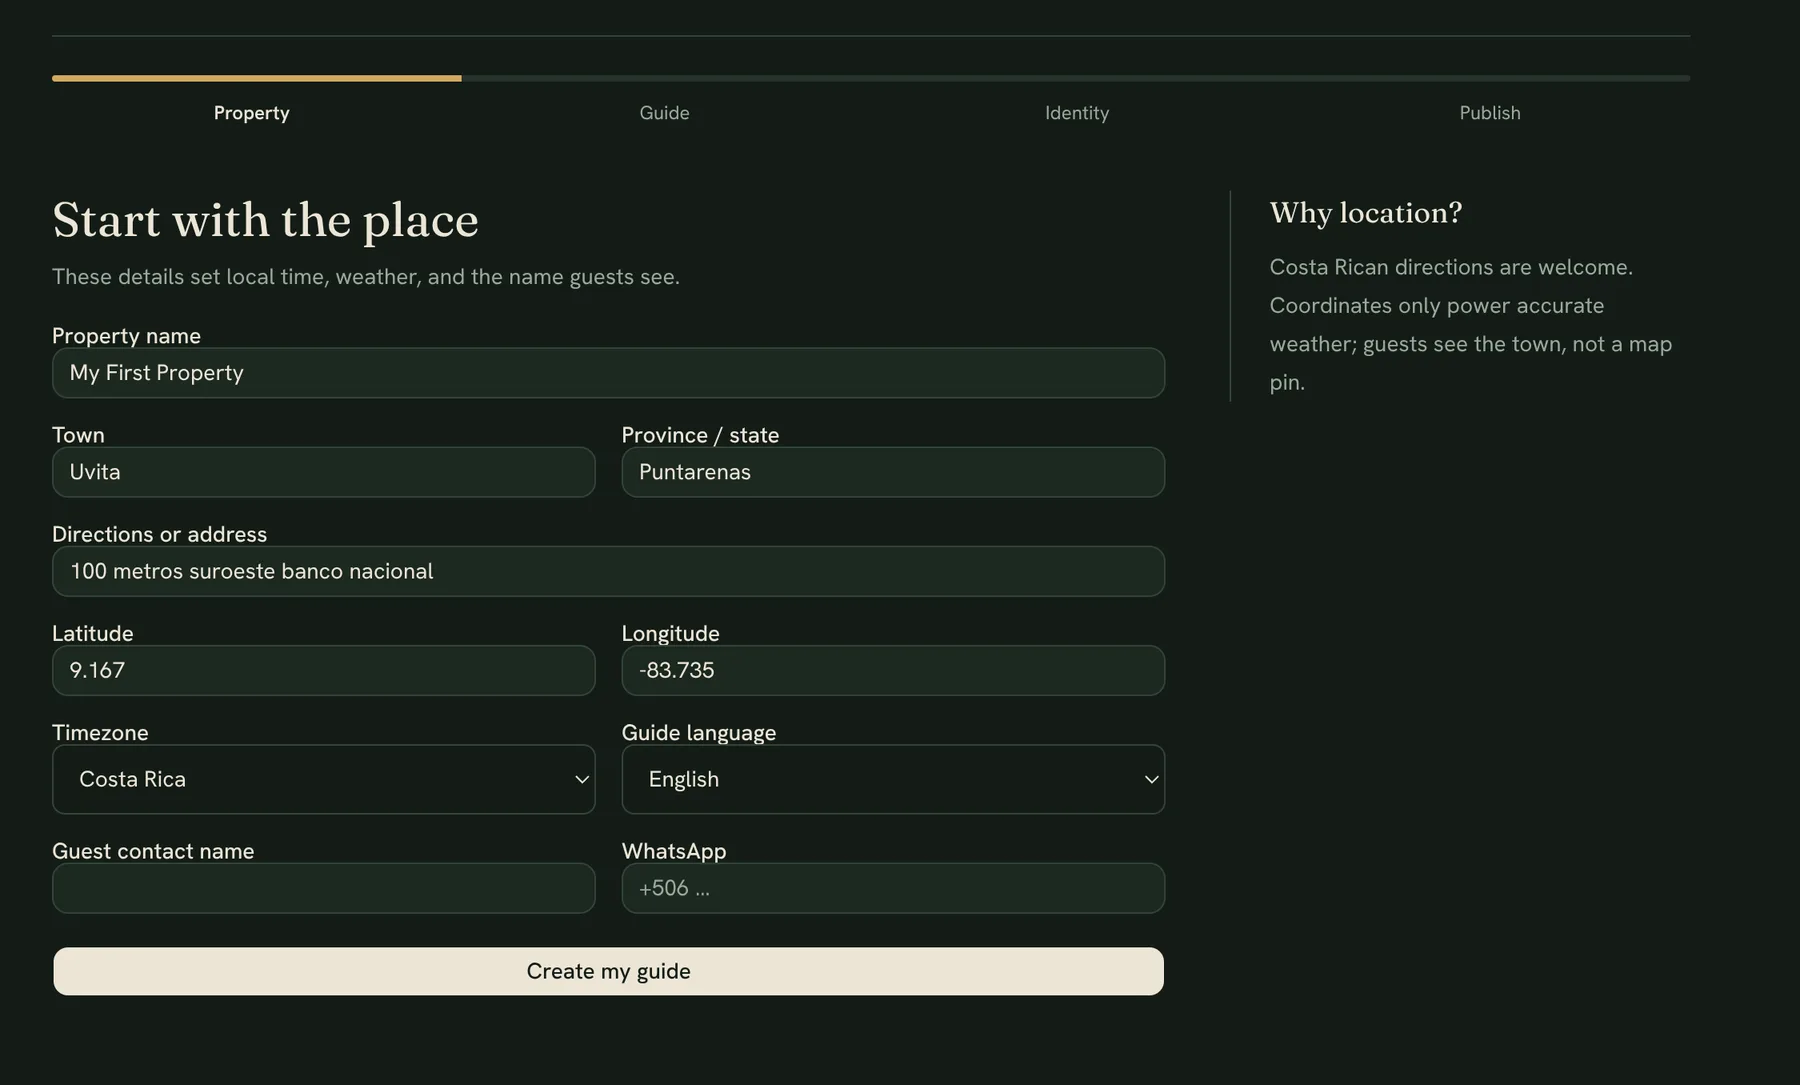This screenshot has width=1800, height=1085.
Task: Click the Create my guide button
Action: point(608,971)
